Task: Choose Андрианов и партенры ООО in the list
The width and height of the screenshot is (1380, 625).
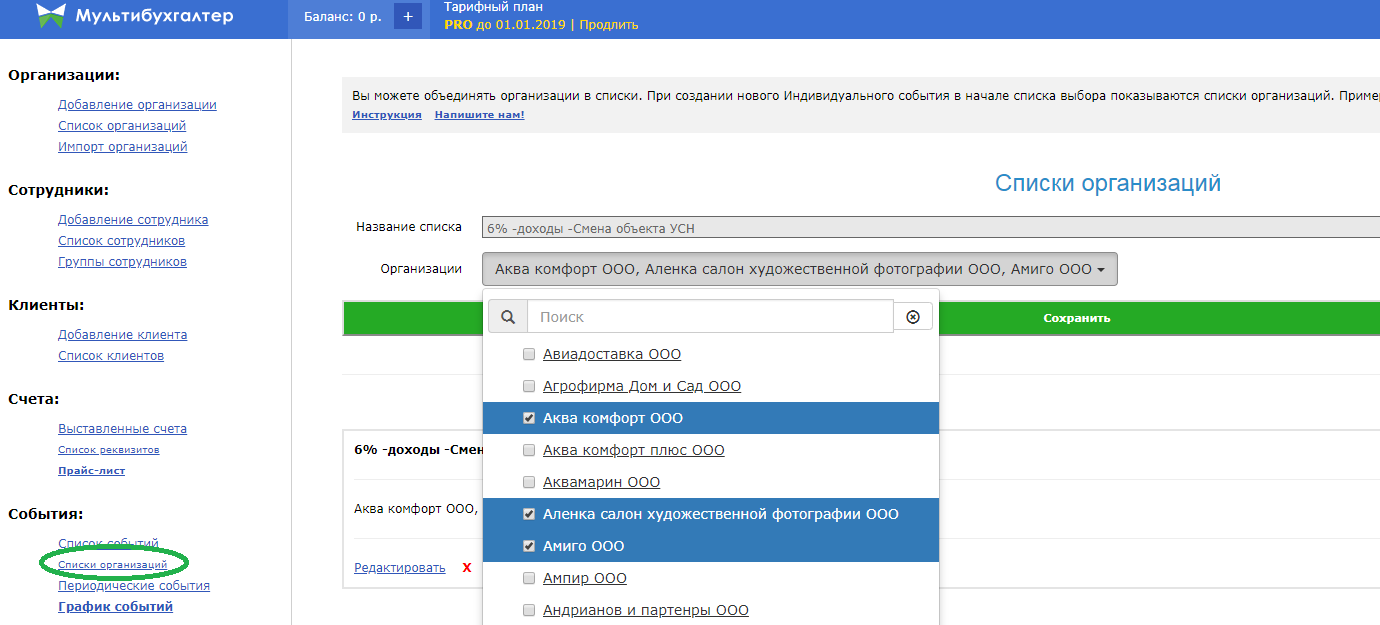Action: pyautogui.click(x=645, y=610)
